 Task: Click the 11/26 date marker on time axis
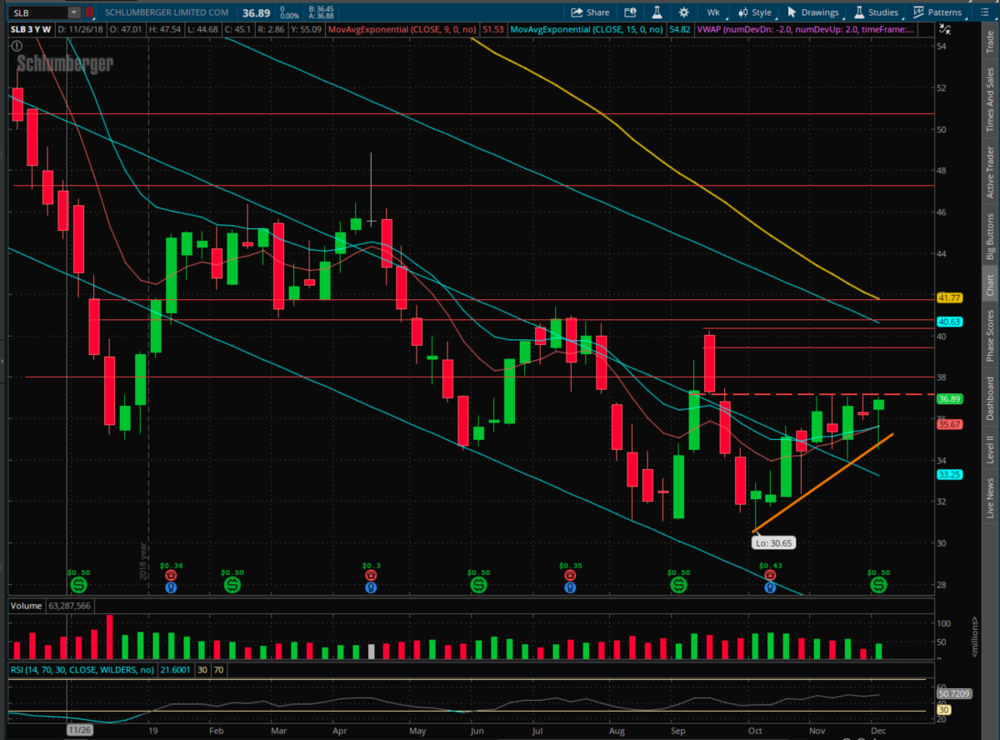pyautogui.click(x=79, y=731)
